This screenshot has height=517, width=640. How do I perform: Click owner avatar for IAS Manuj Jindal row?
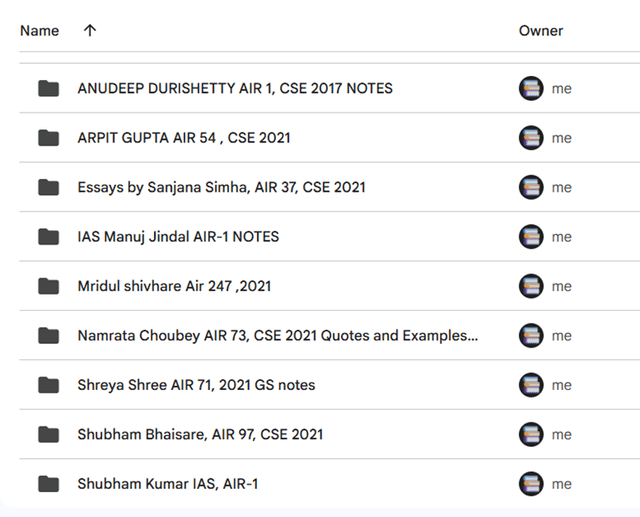(531, 237)
